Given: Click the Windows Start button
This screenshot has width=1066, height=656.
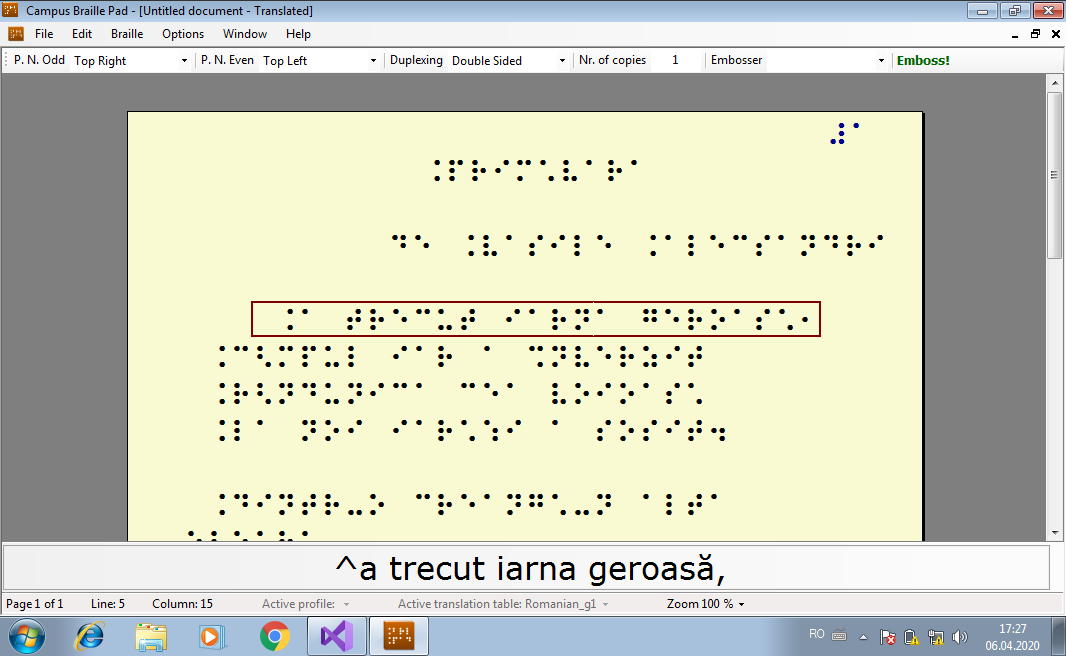Looking at the screenshot, I should click(26, 635).
